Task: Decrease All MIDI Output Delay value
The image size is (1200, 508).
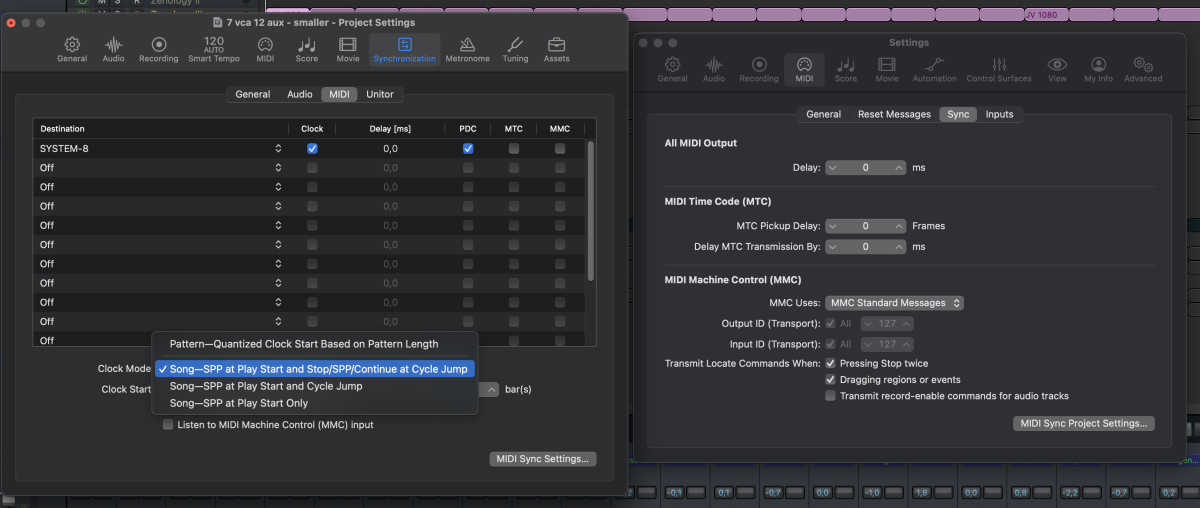Action: point(833,168)
